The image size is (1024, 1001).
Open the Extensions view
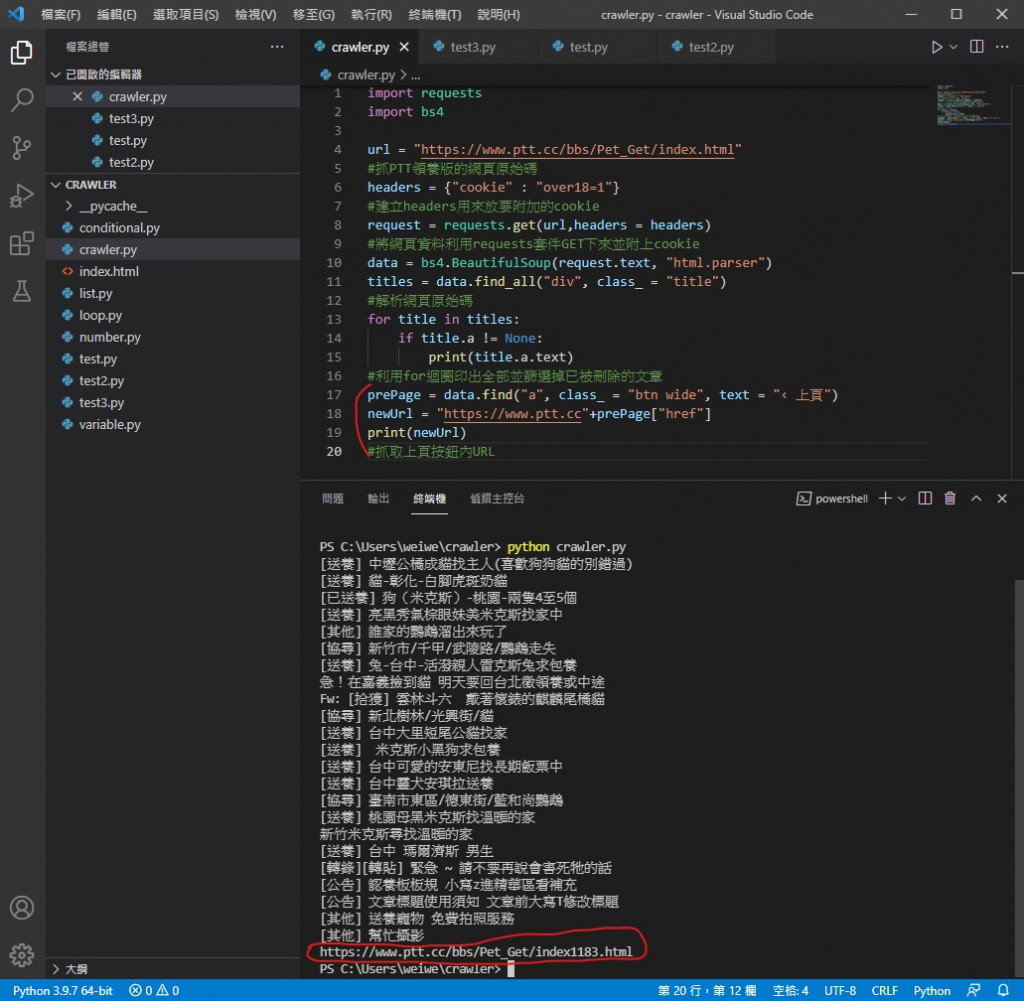click(22, 244)
